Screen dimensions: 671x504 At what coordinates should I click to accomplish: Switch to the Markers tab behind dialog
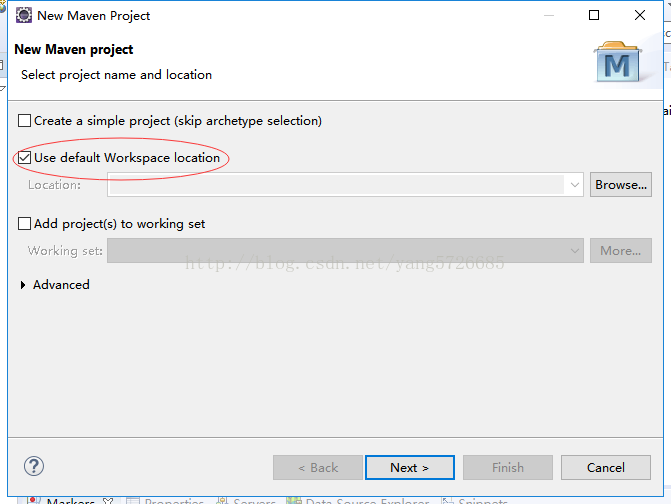click(70, 501)
